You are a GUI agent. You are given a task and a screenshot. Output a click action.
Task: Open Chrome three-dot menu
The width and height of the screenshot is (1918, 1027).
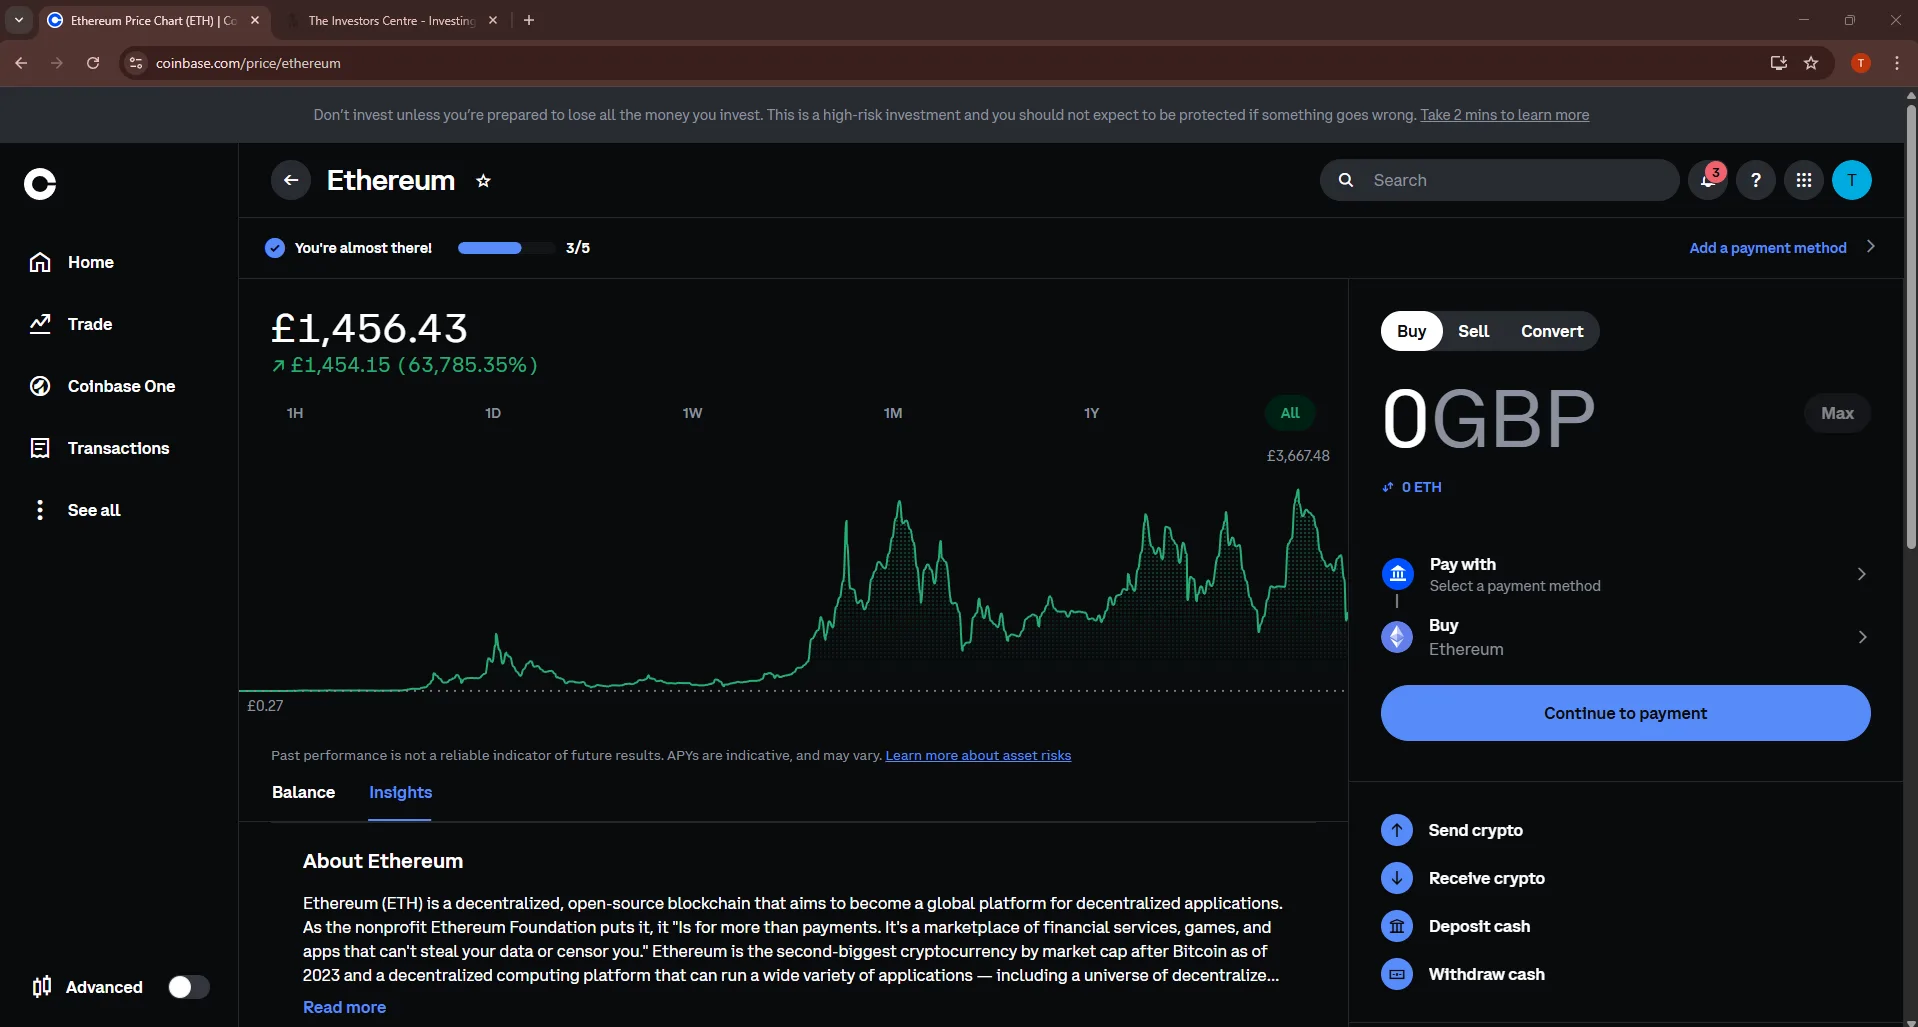pyautogui.click(x=1897, y=63)
